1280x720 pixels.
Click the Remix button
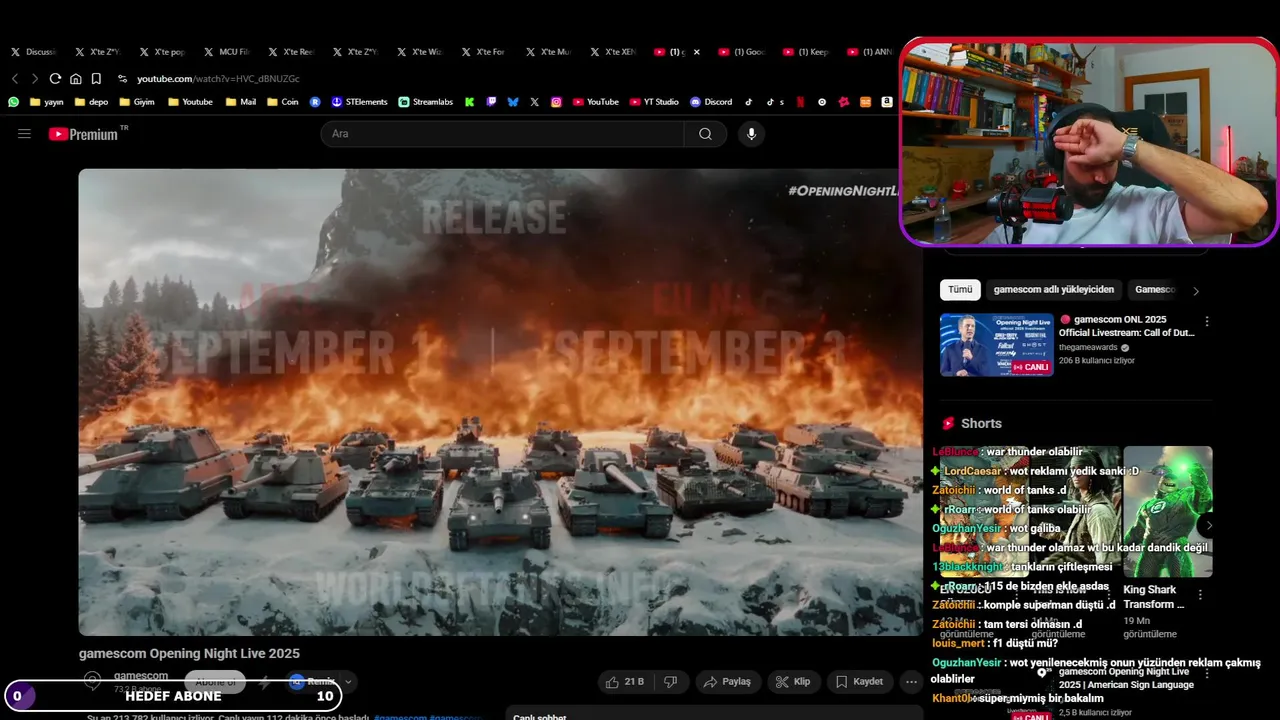pos(312,682)
